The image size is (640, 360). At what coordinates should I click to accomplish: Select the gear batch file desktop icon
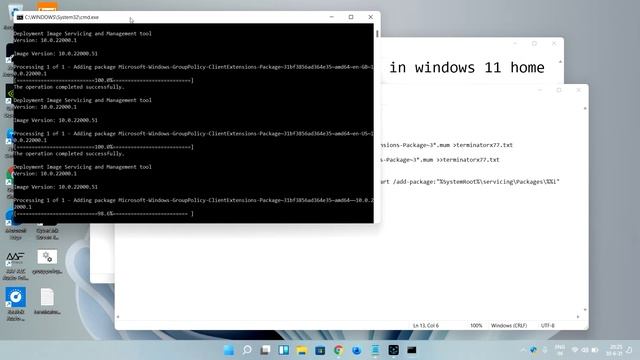(47, 262)
